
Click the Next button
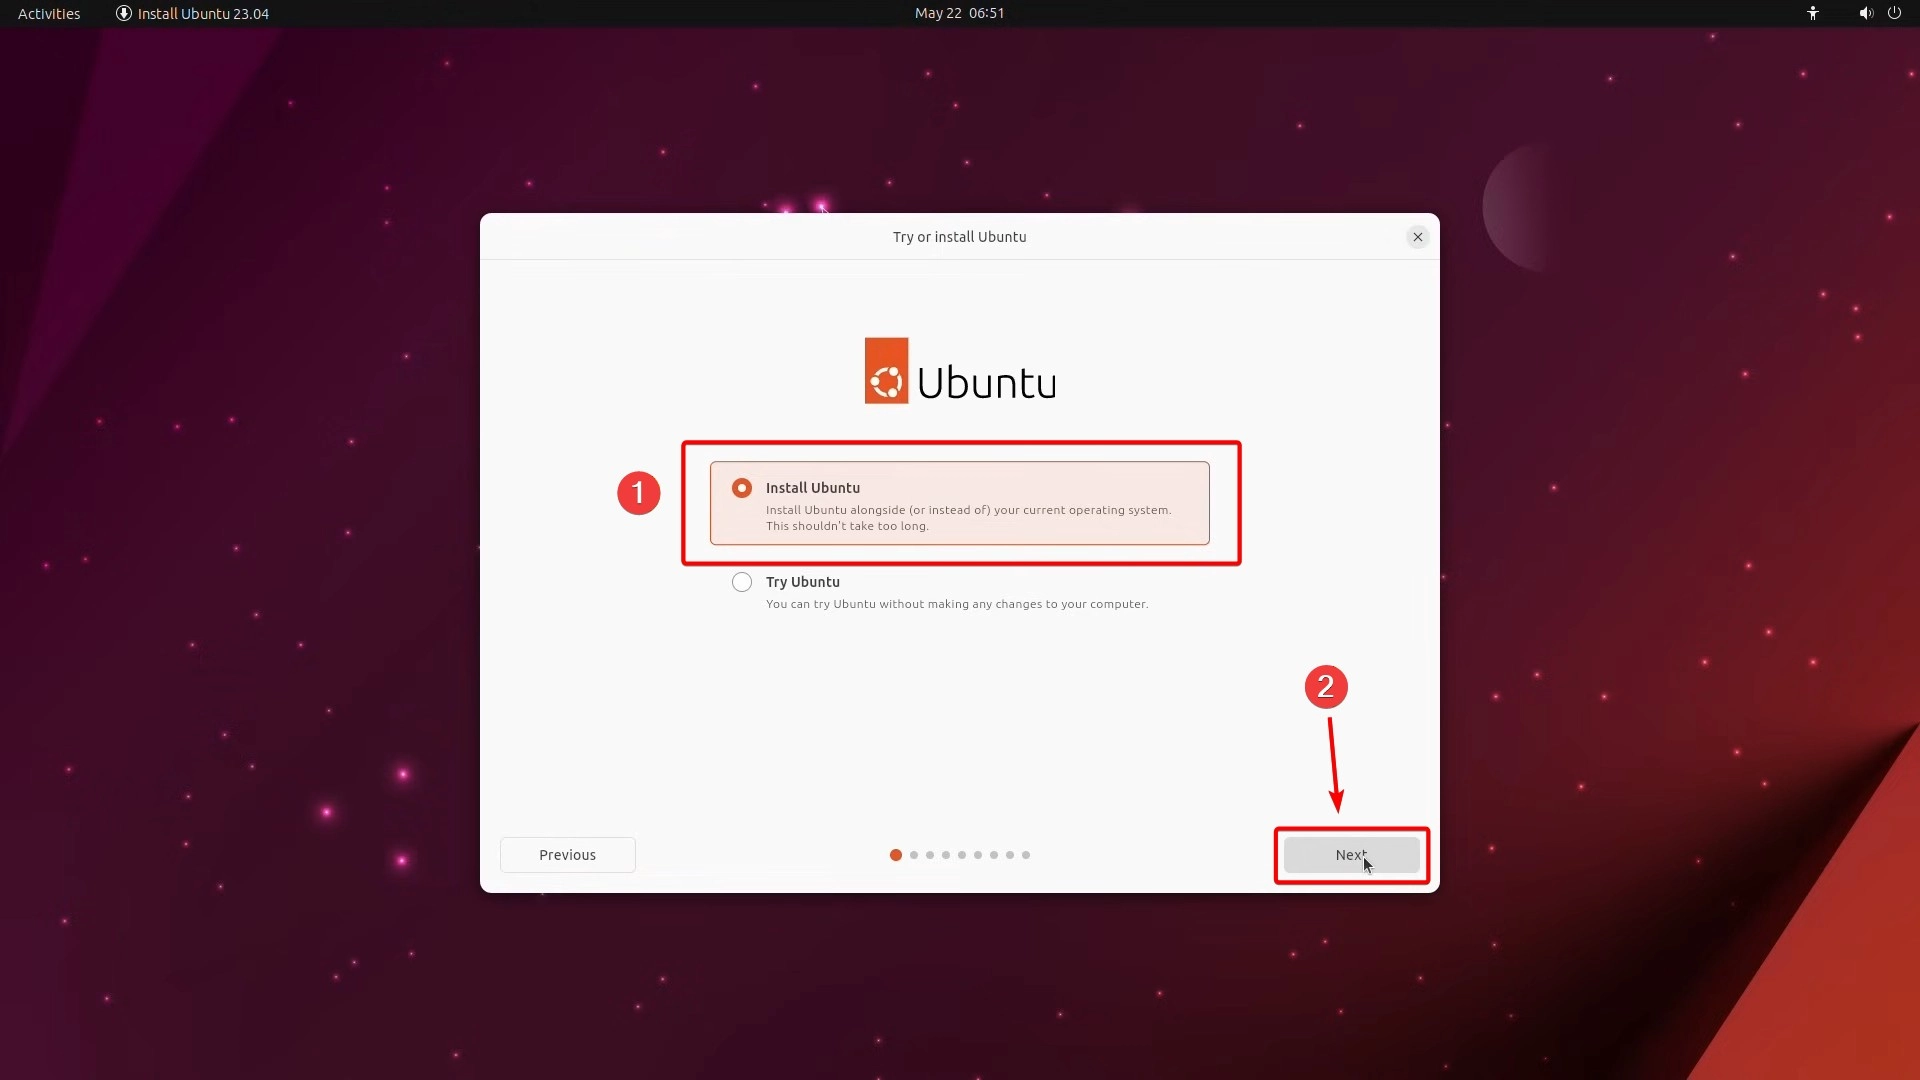coord(1351,855)
